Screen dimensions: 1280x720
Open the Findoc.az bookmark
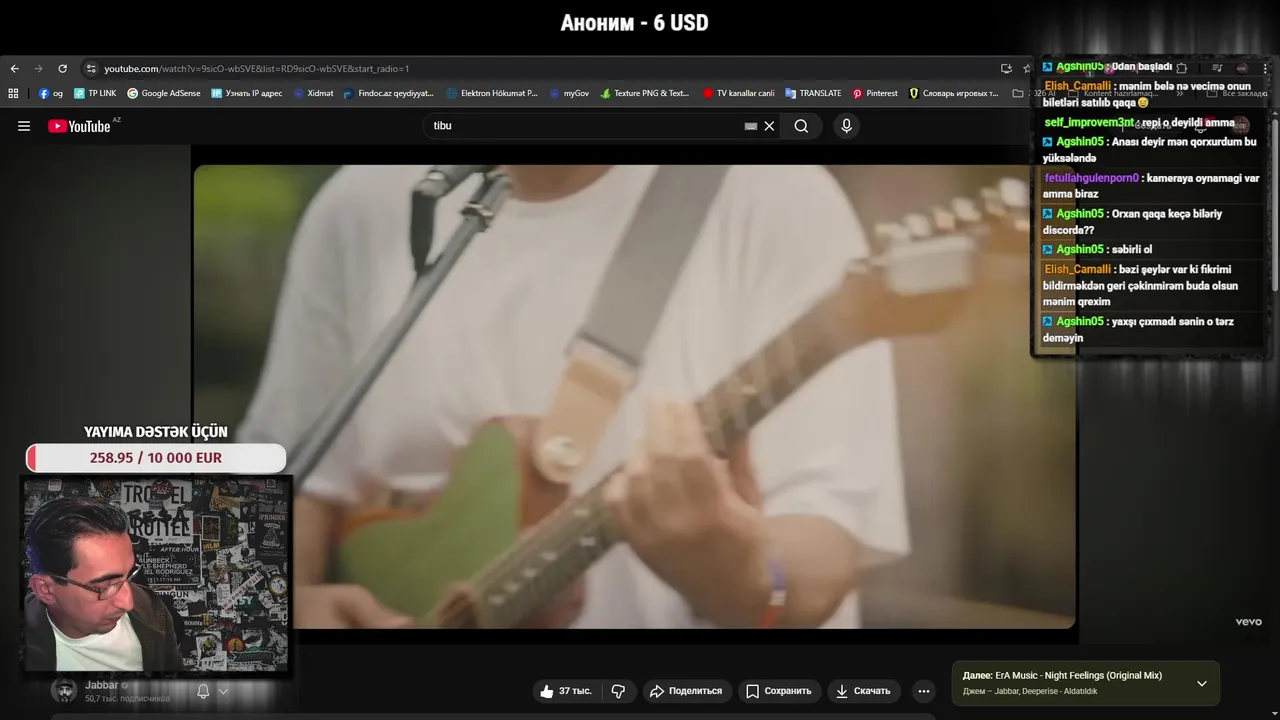[x=388, y=93]
